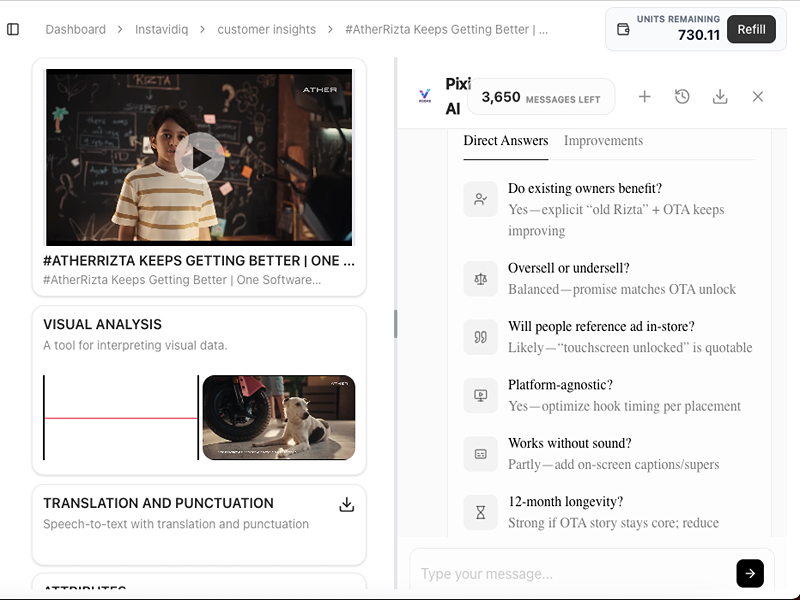Toggle the sidebar panel icon top-left
The height and width of the screenshot is (600, 800).
[x=13, y=29]
